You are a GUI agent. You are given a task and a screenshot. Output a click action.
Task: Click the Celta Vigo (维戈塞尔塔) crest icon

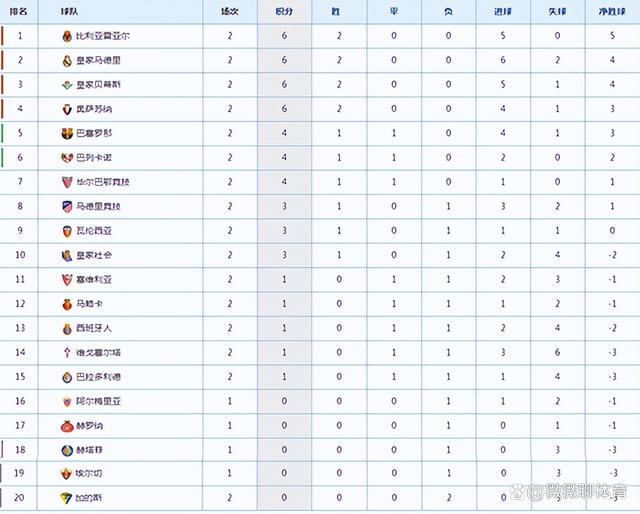click(67, 352)
